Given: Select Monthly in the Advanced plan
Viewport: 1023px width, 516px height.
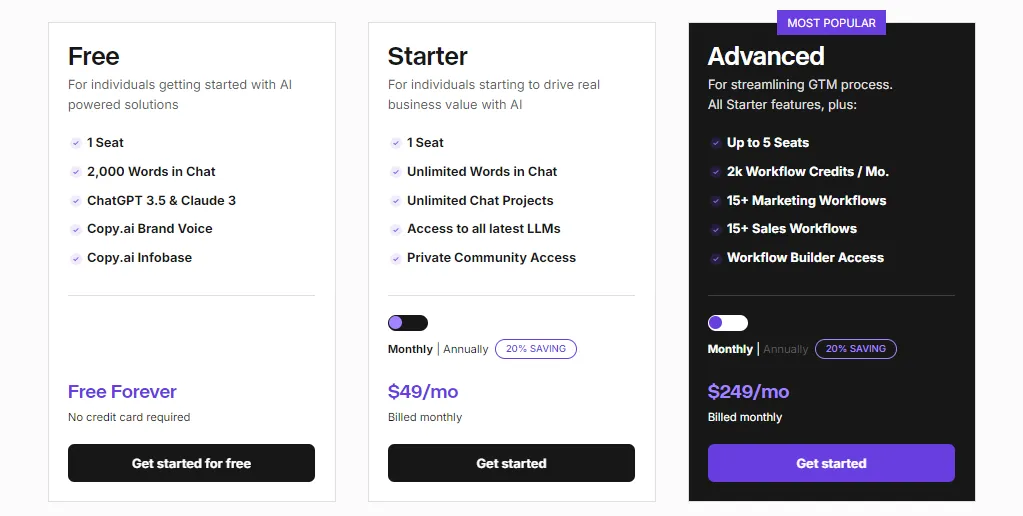Looking at the screenshot, I should click(x=730, y=349).
